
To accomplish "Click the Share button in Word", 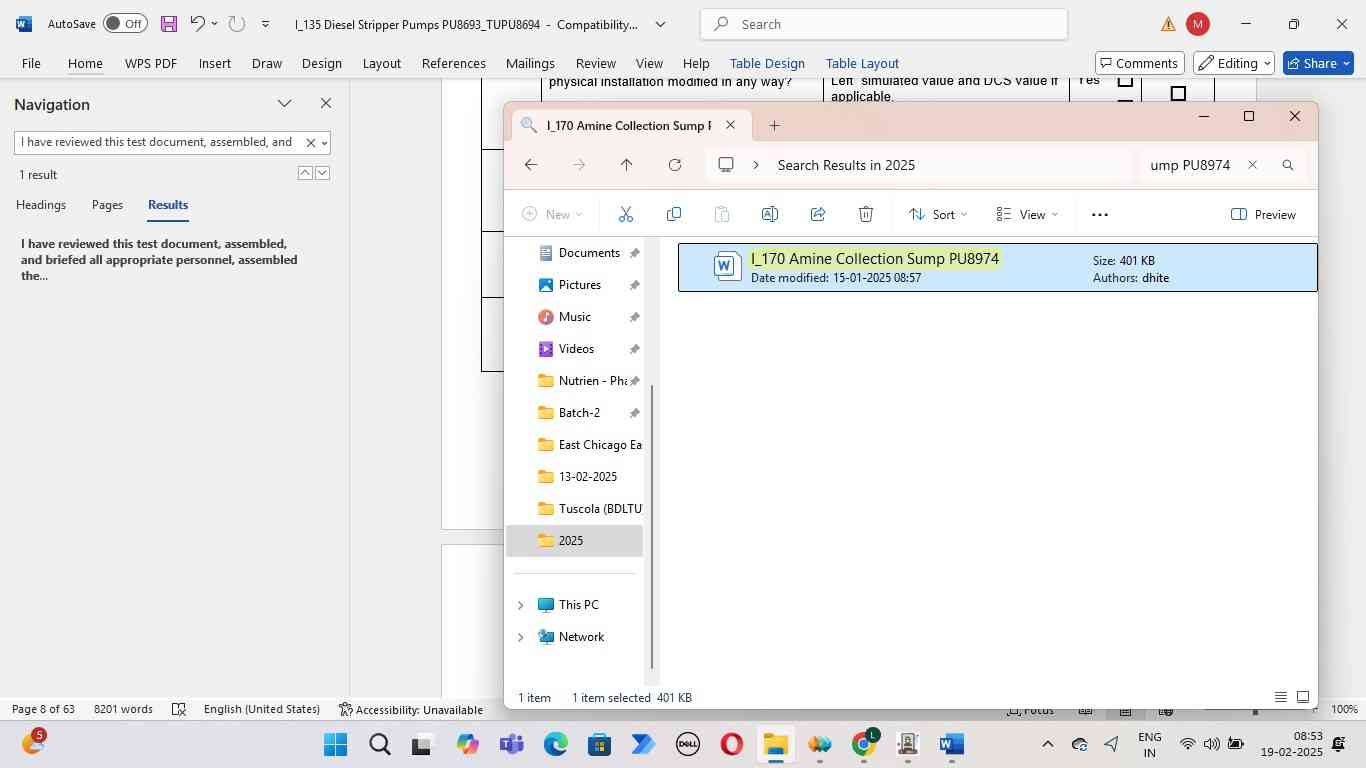I will point(1318,63).
